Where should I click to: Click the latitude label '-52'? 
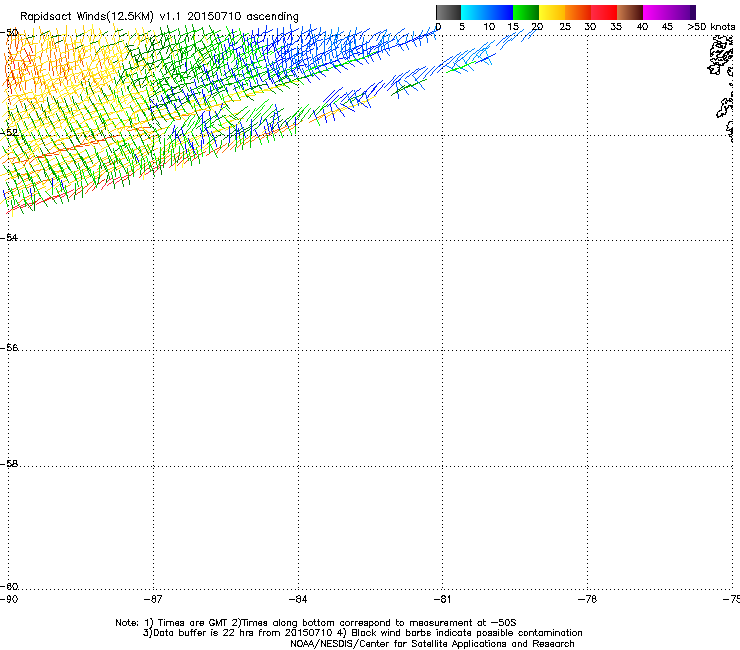(x=9, y=133)
